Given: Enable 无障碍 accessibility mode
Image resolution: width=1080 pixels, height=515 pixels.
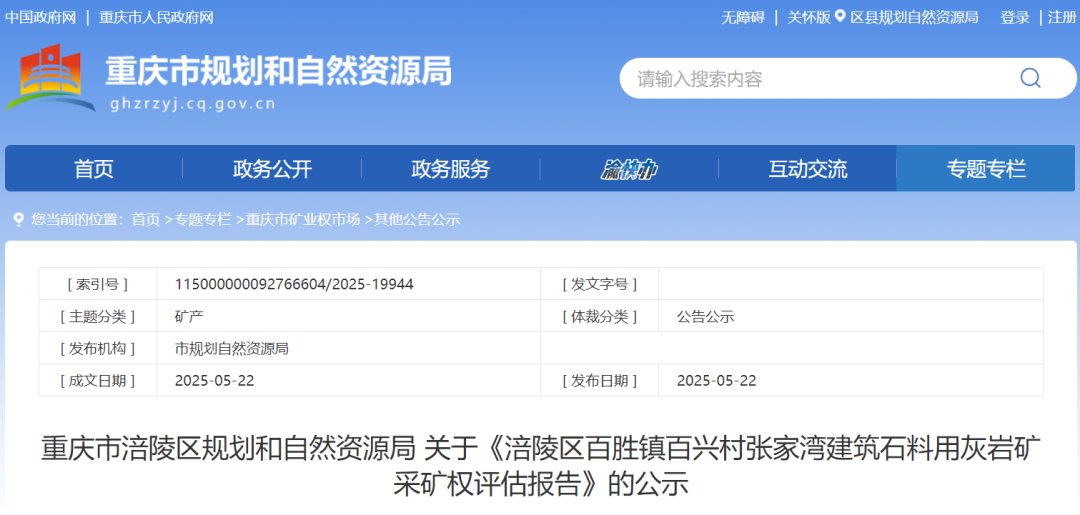Looking at the screenshot, I should click(743, 17).
